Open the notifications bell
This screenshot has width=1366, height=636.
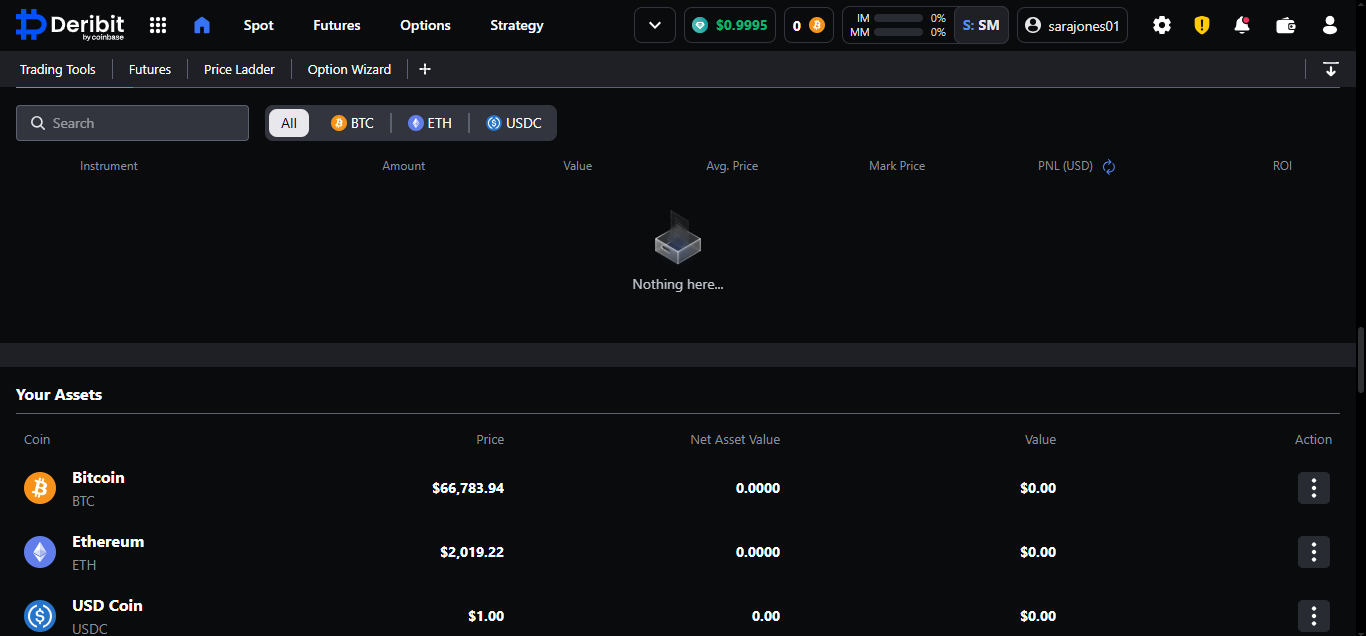coord(1242,25)
